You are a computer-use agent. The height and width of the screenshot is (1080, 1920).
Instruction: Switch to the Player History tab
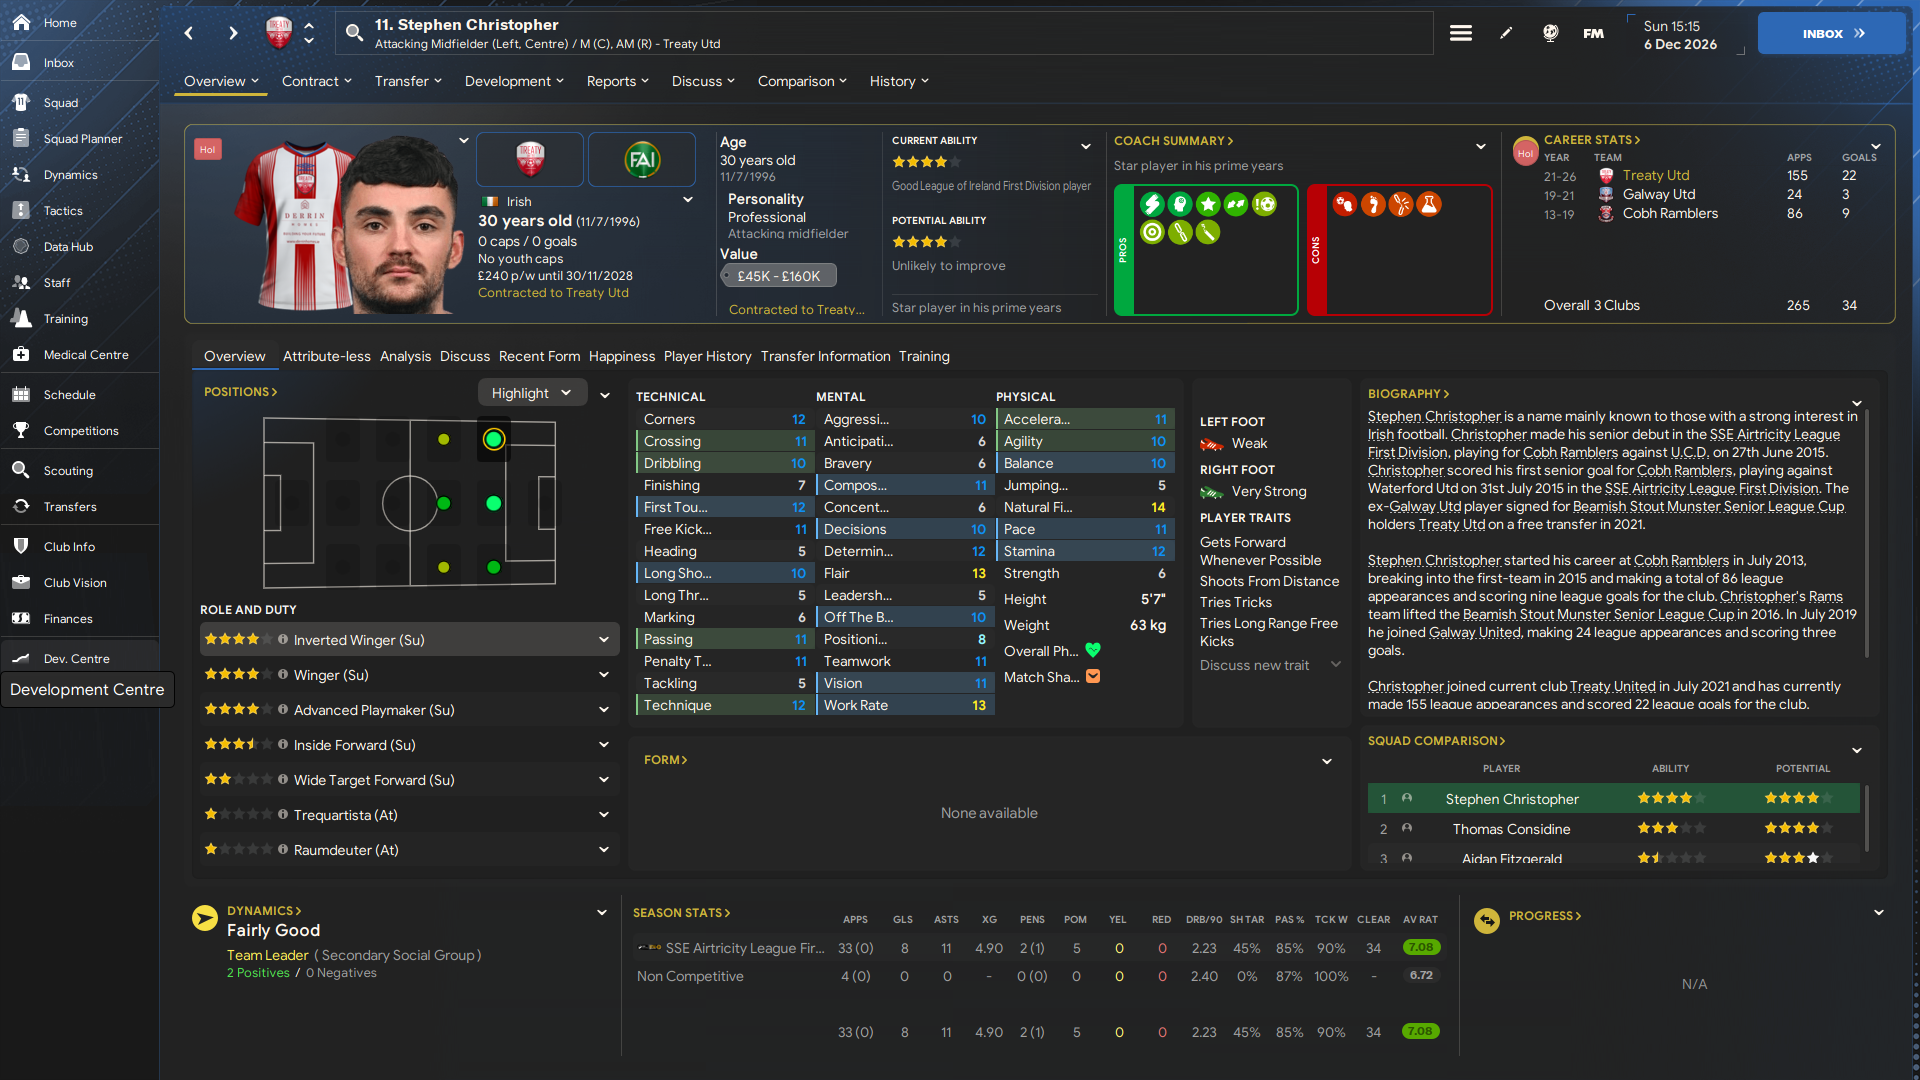pyautogui.click(x=707, y=356)
